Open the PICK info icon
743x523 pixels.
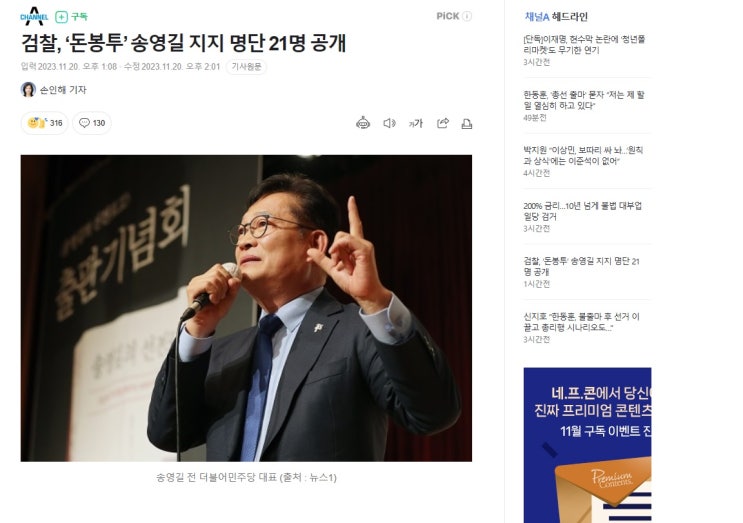(467, 16)
